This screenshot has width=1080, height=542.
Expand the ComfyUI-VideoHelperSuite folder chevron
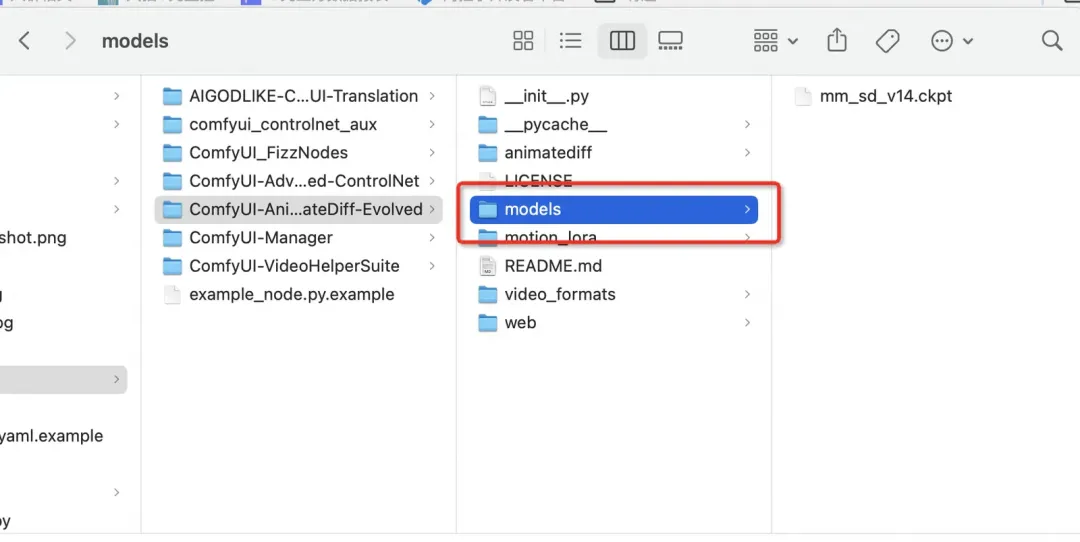tap(432, 266)
